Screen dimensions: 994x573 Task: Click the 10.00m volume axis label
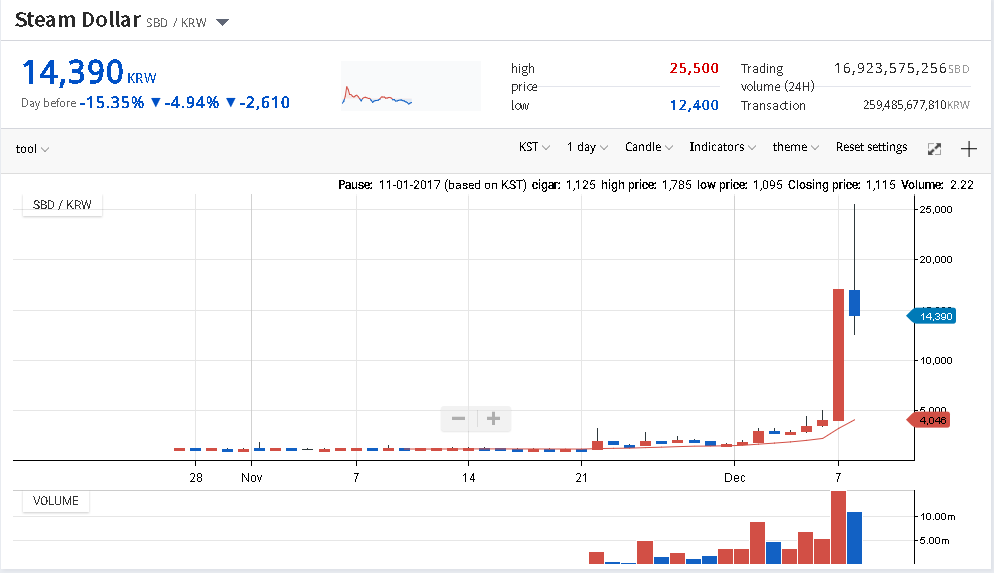click(x=938, y=517)
